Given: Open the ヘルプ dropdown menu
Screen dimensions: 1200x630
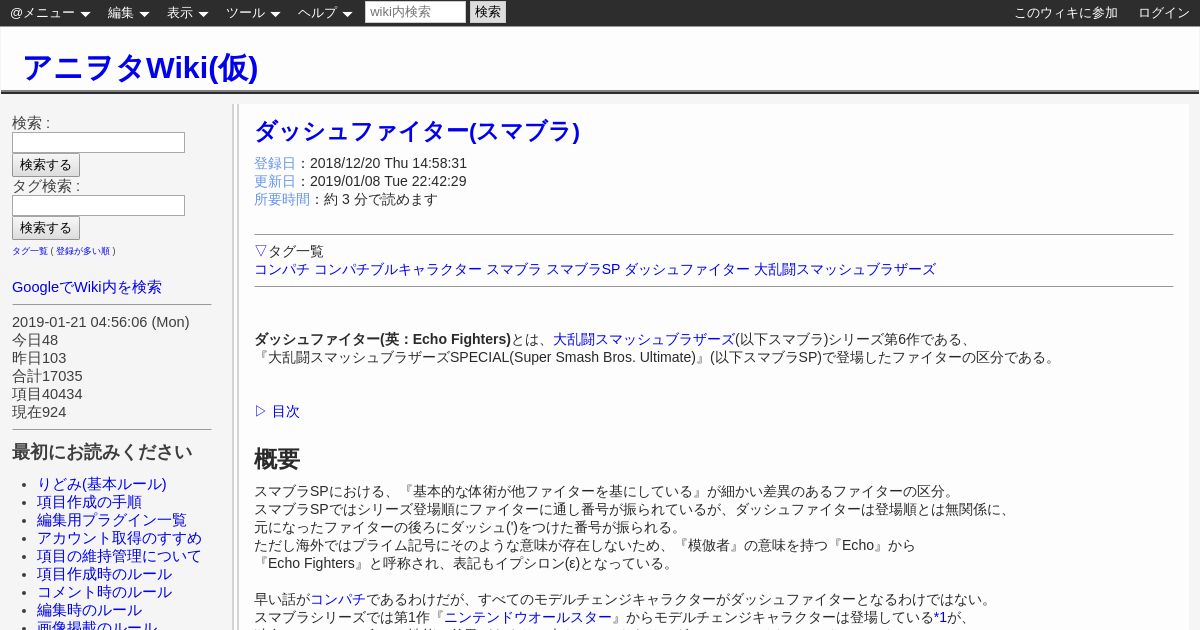Looking at the screenshot, I should click(x=325, y=13).
